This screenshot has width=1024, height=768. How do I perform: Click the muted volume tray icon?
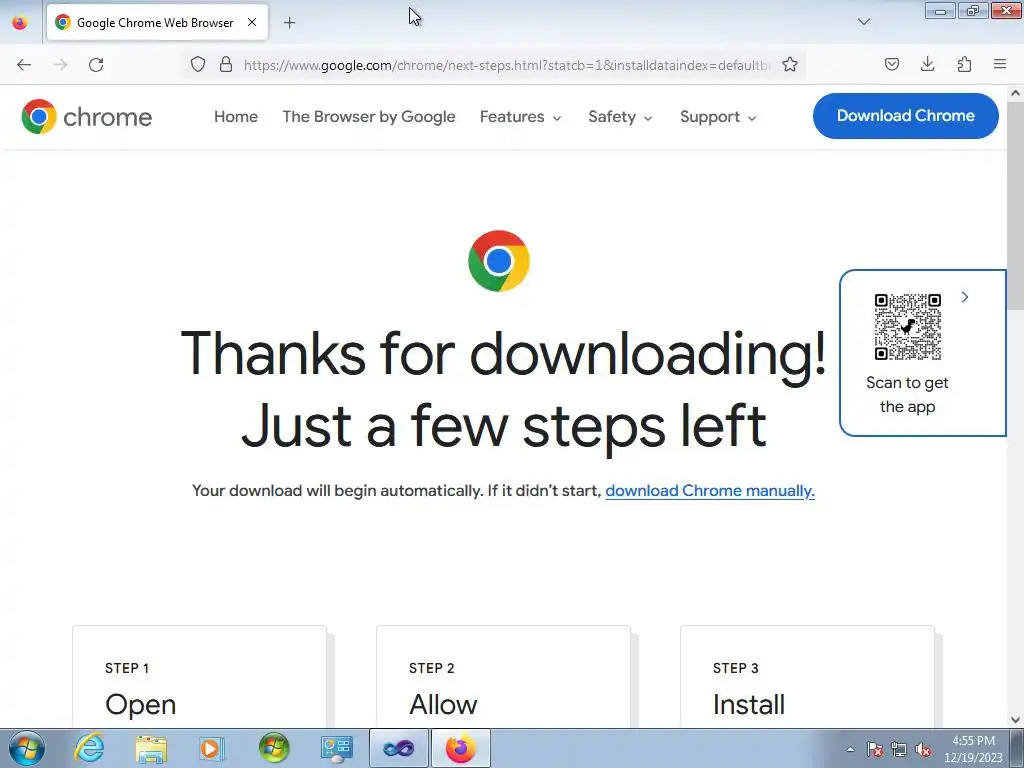(923, 749)
